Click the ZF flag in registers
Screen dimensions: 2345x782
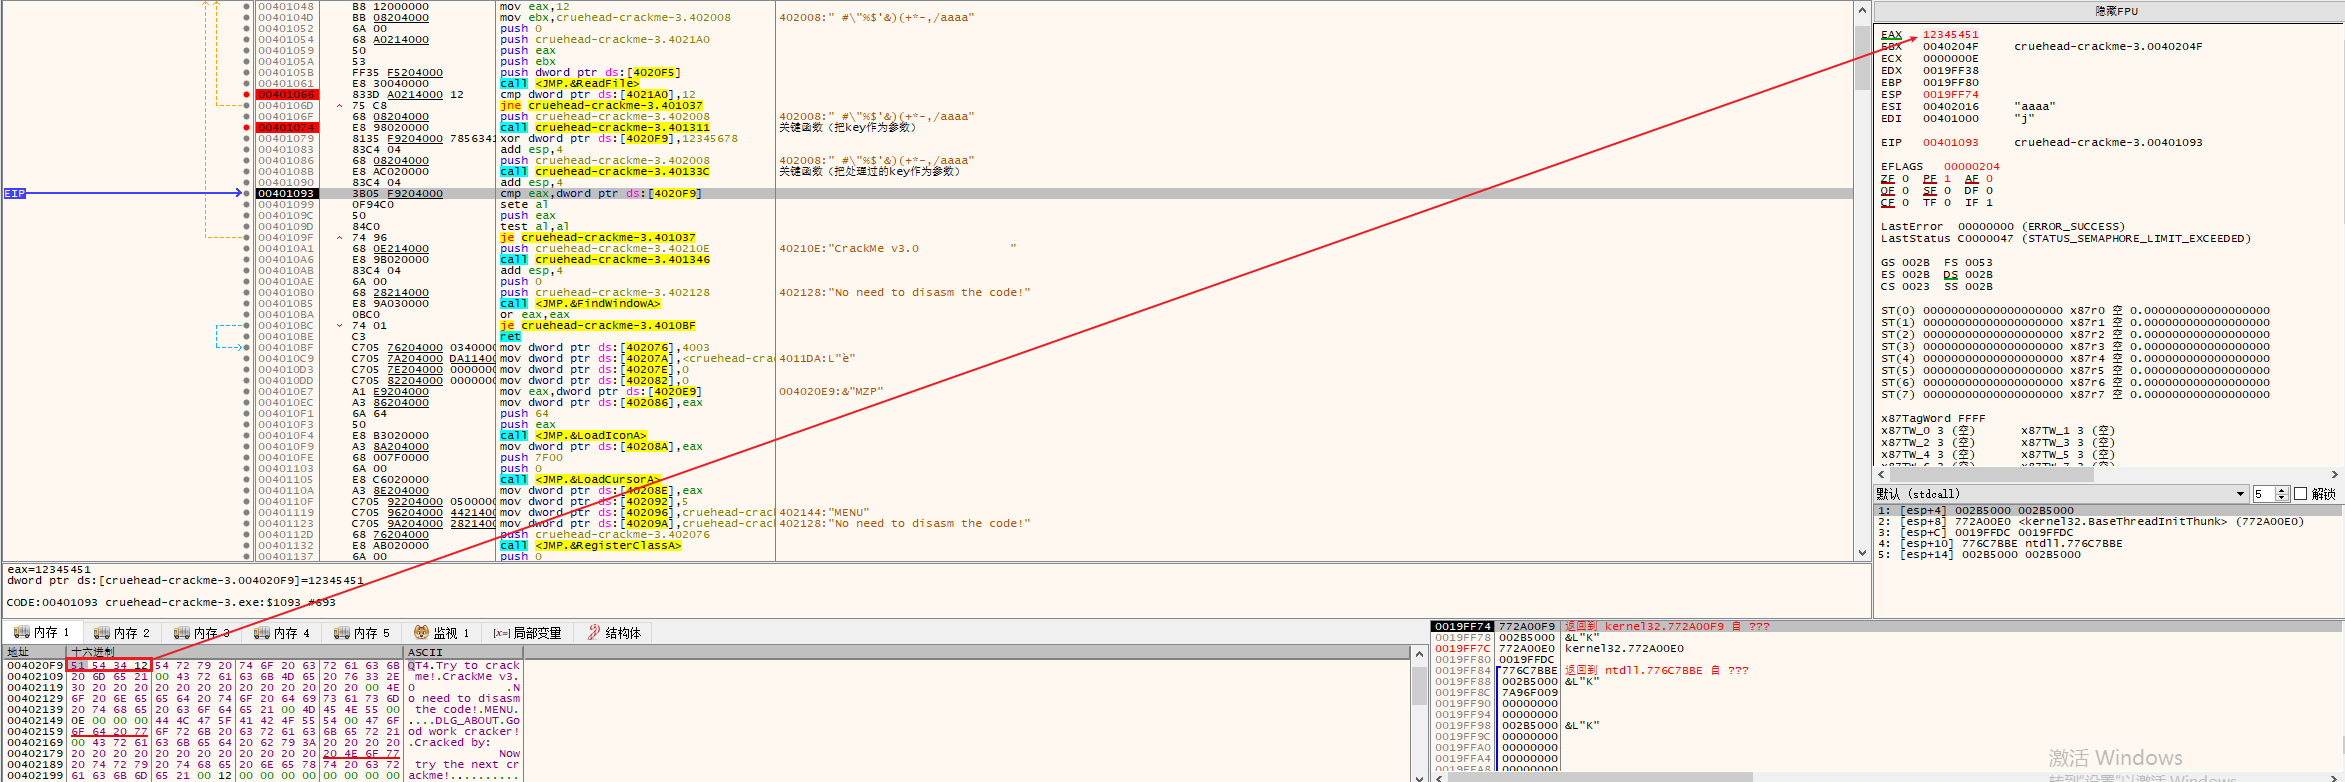1888,179
